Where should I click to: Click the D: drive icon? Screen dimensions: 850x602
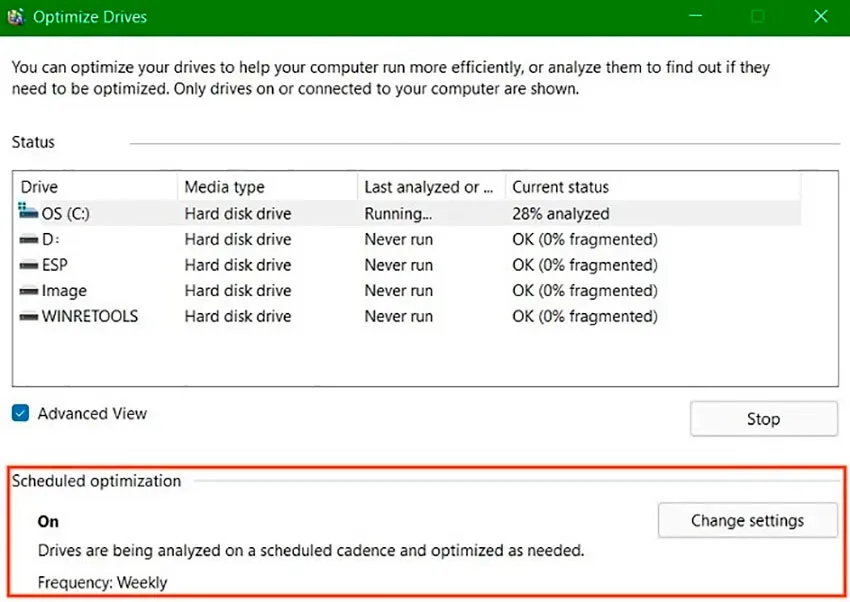pos(29,239)
